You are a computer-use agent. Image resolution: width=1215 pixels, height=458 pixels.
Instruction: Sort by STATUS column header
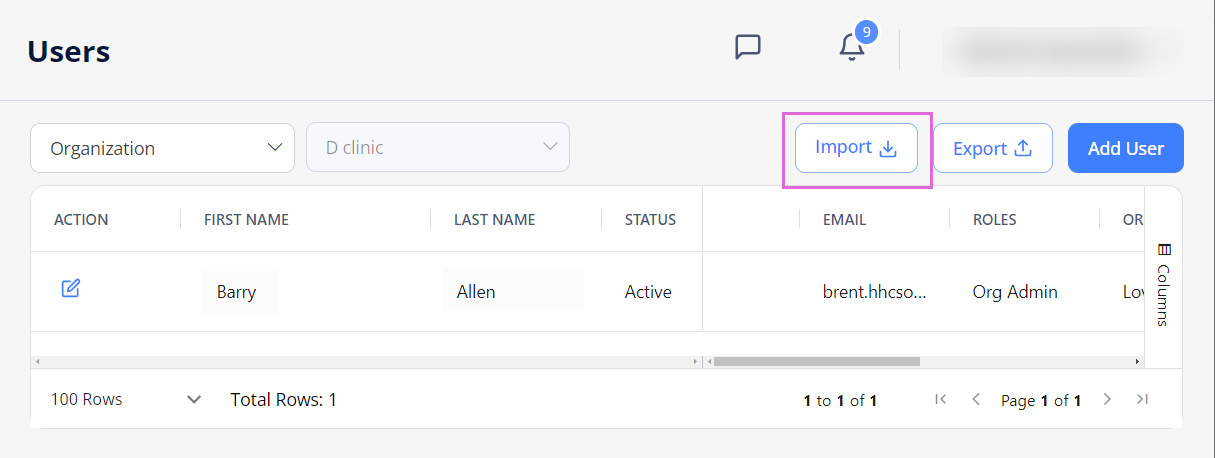click(650, 220)
